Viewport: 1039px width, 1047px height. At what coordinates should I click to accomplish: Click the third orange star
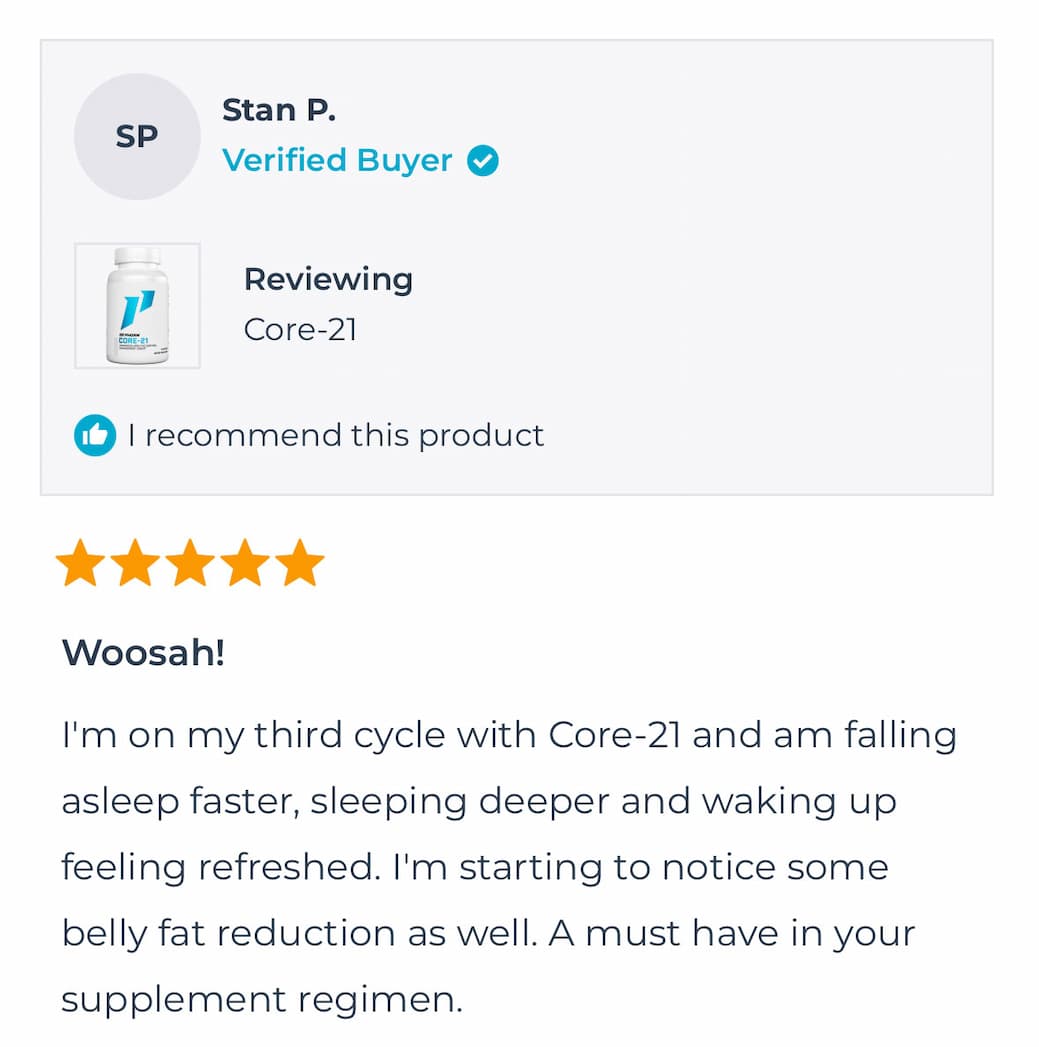tap(190, 562)
